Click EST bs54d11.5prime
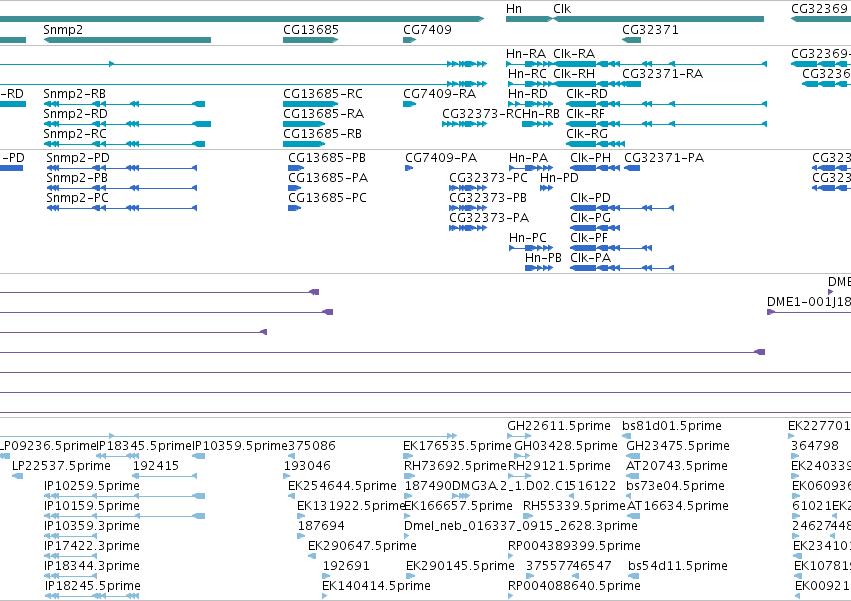 (x=678, y=566)
